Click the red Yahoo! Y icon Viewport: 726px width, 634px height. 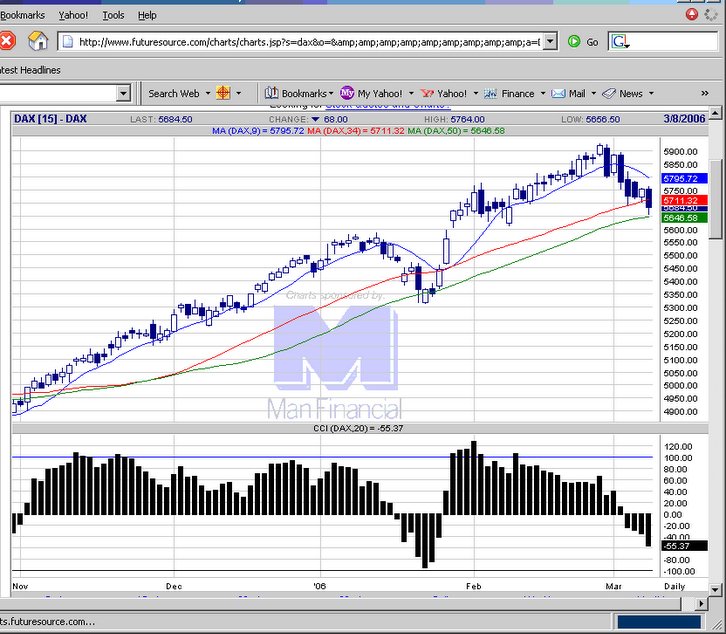tap(427, 94)
